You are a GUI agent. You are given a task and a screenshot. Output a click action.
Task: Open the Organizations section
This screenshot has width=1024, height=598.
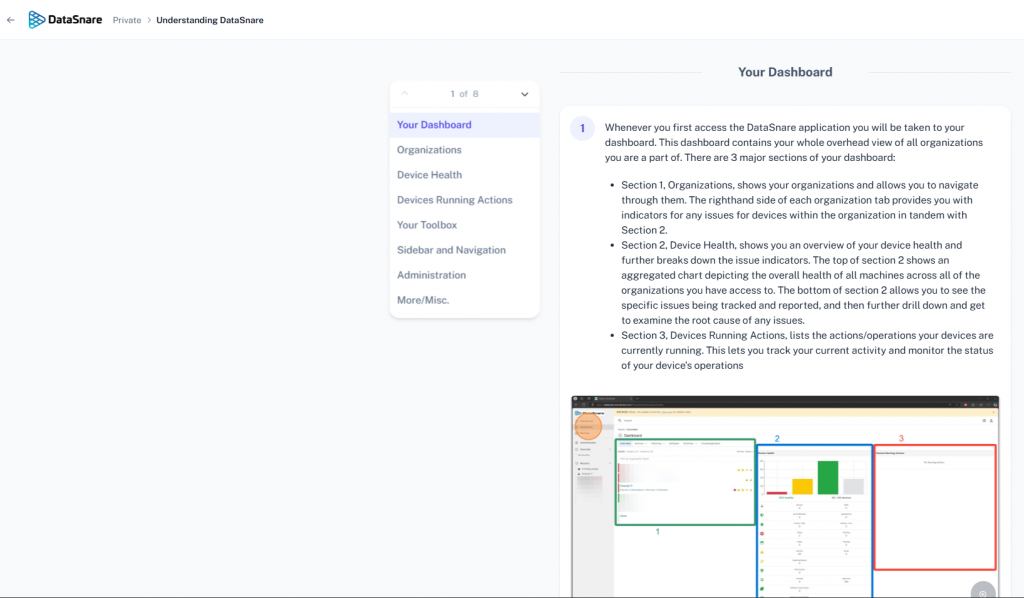(x=464, y=150)
